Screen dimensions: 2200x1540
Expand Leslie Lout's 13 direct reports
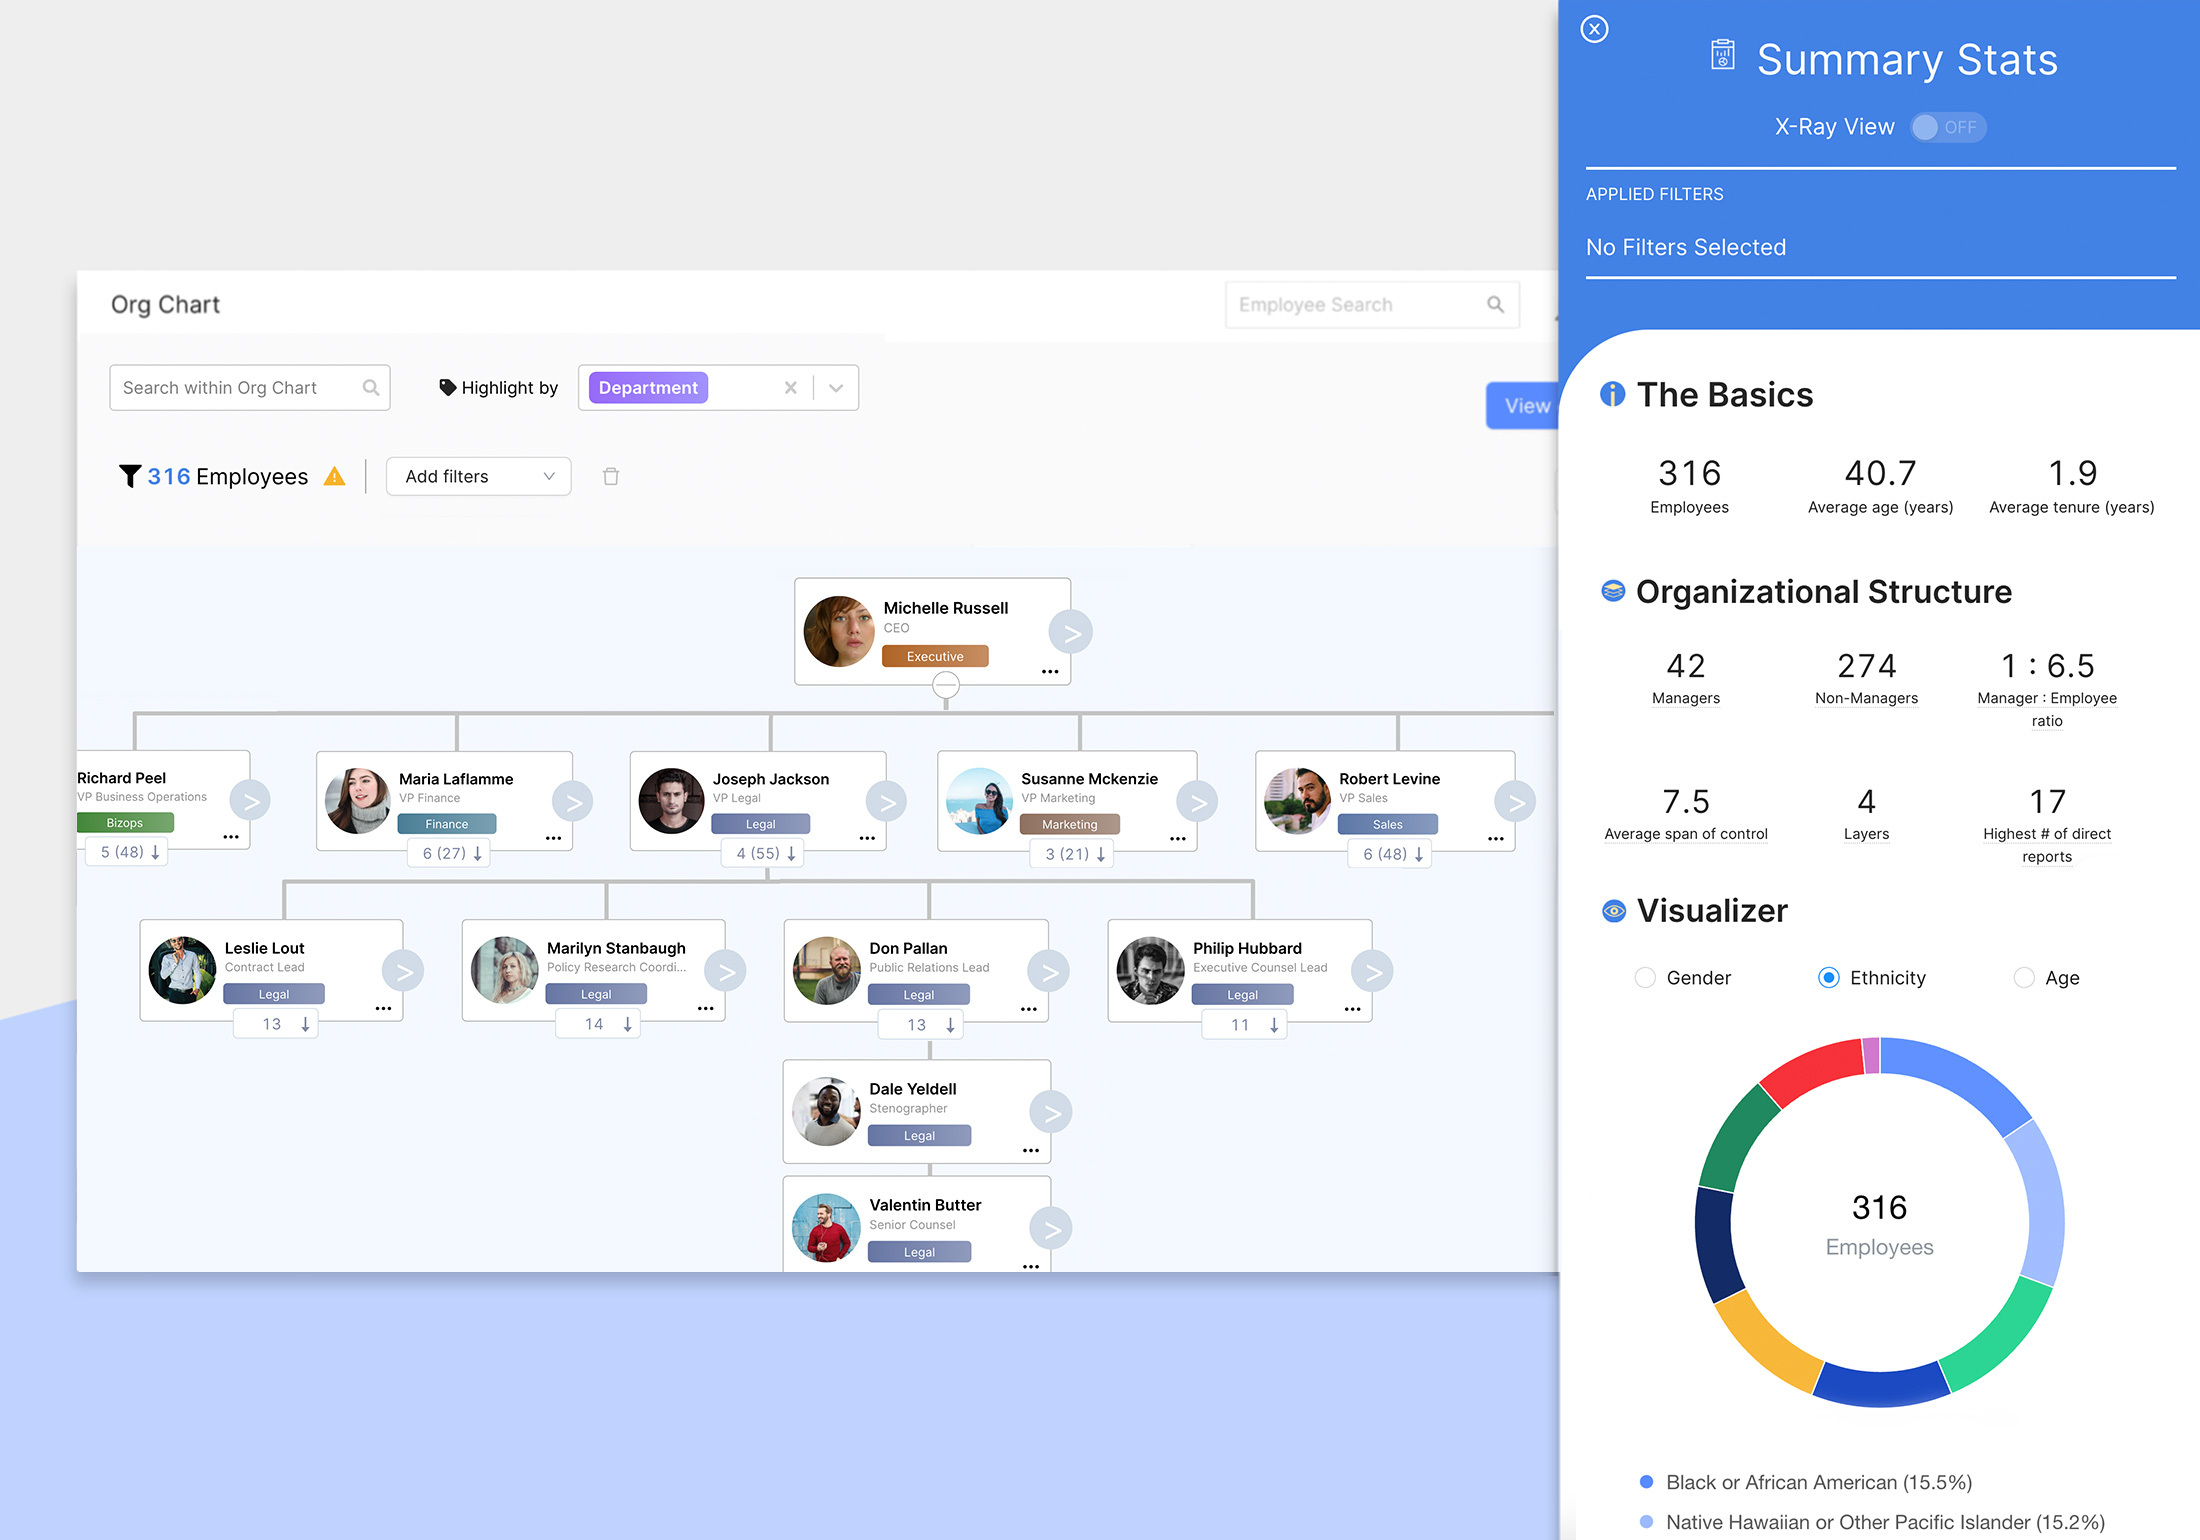coord(277,1024)
